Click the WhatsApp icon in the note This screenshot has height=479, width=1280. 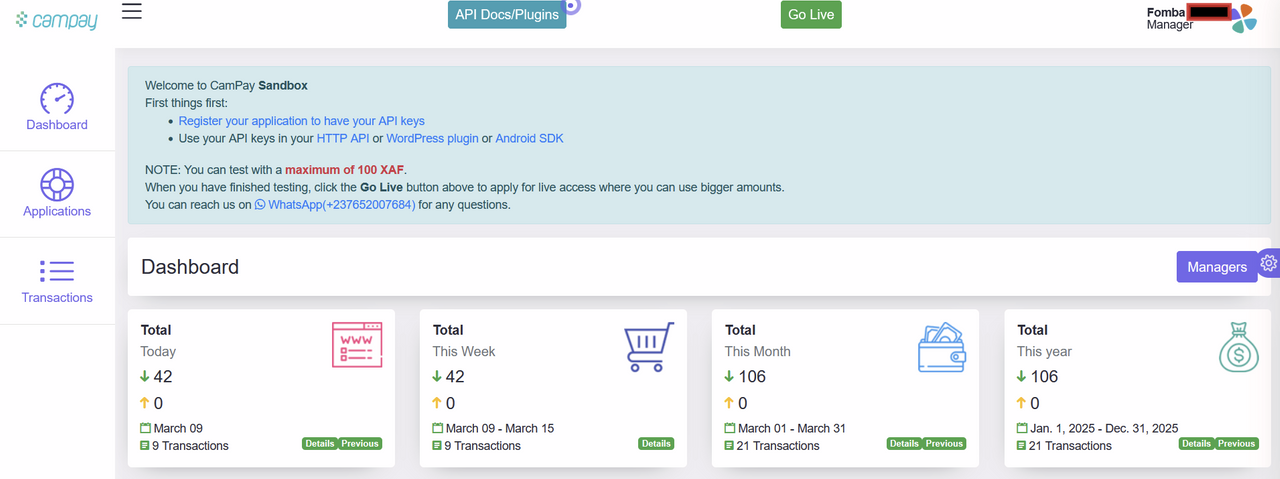tap(260, 204)
